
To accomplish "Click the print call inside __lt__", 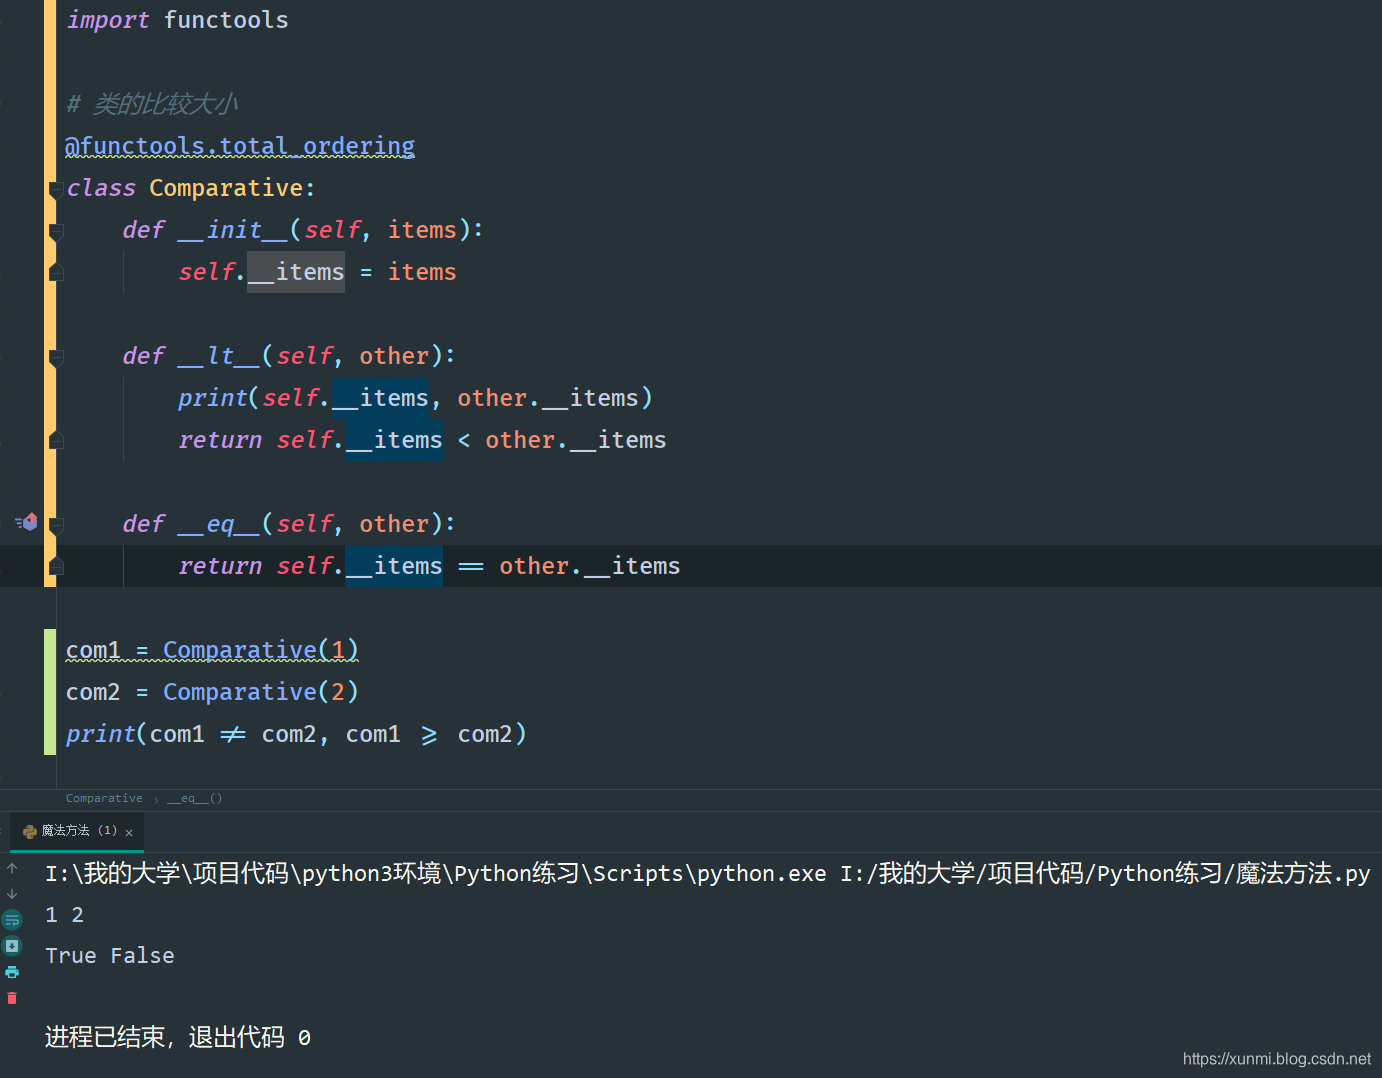I will [x=212, y=398].
